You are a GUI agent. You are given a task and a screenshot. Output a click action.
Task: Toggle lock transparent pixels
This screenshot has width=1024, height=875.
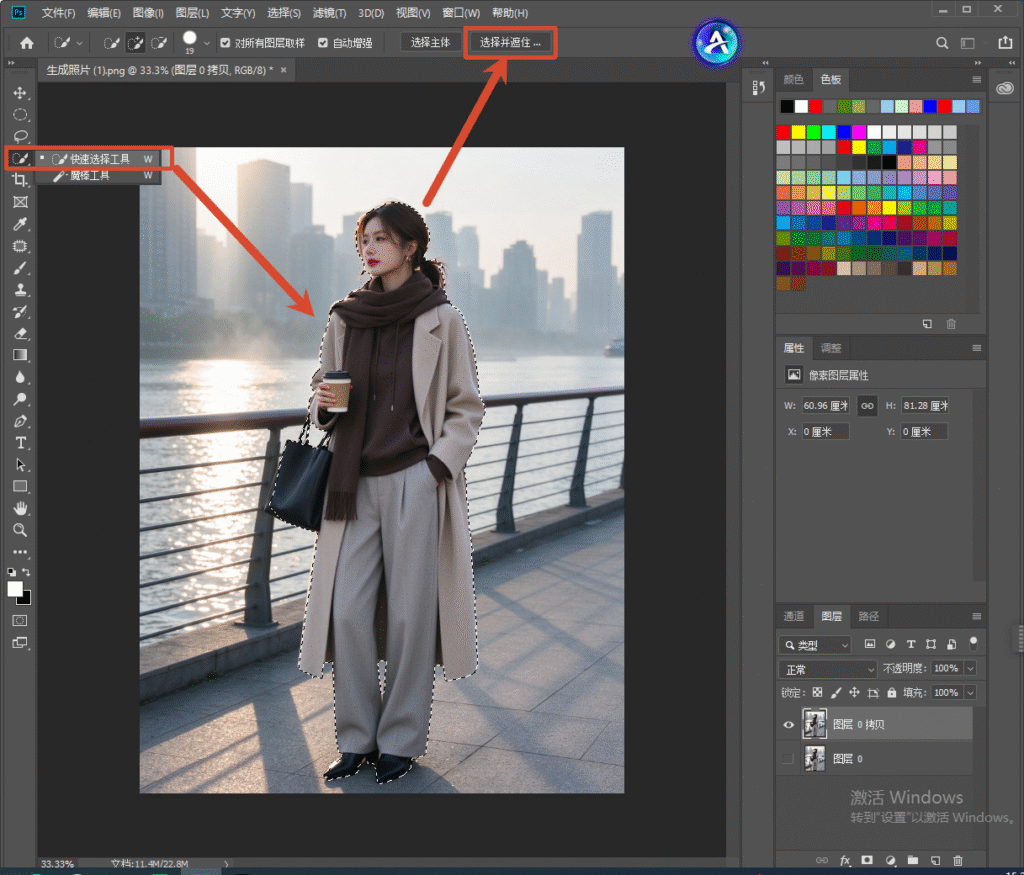[x=818, y=692]
